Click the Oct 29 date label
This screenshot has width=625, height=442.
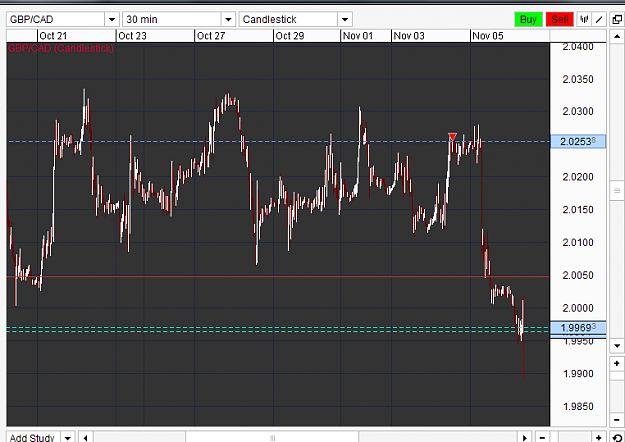290,36
